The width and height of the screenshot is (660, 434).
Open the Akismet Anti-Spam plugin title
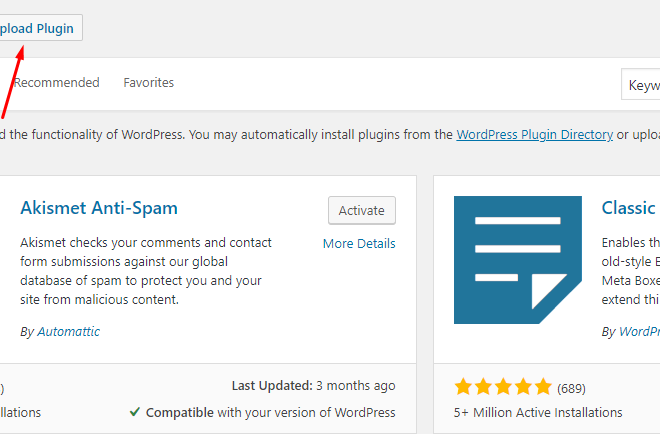point(99,208)
